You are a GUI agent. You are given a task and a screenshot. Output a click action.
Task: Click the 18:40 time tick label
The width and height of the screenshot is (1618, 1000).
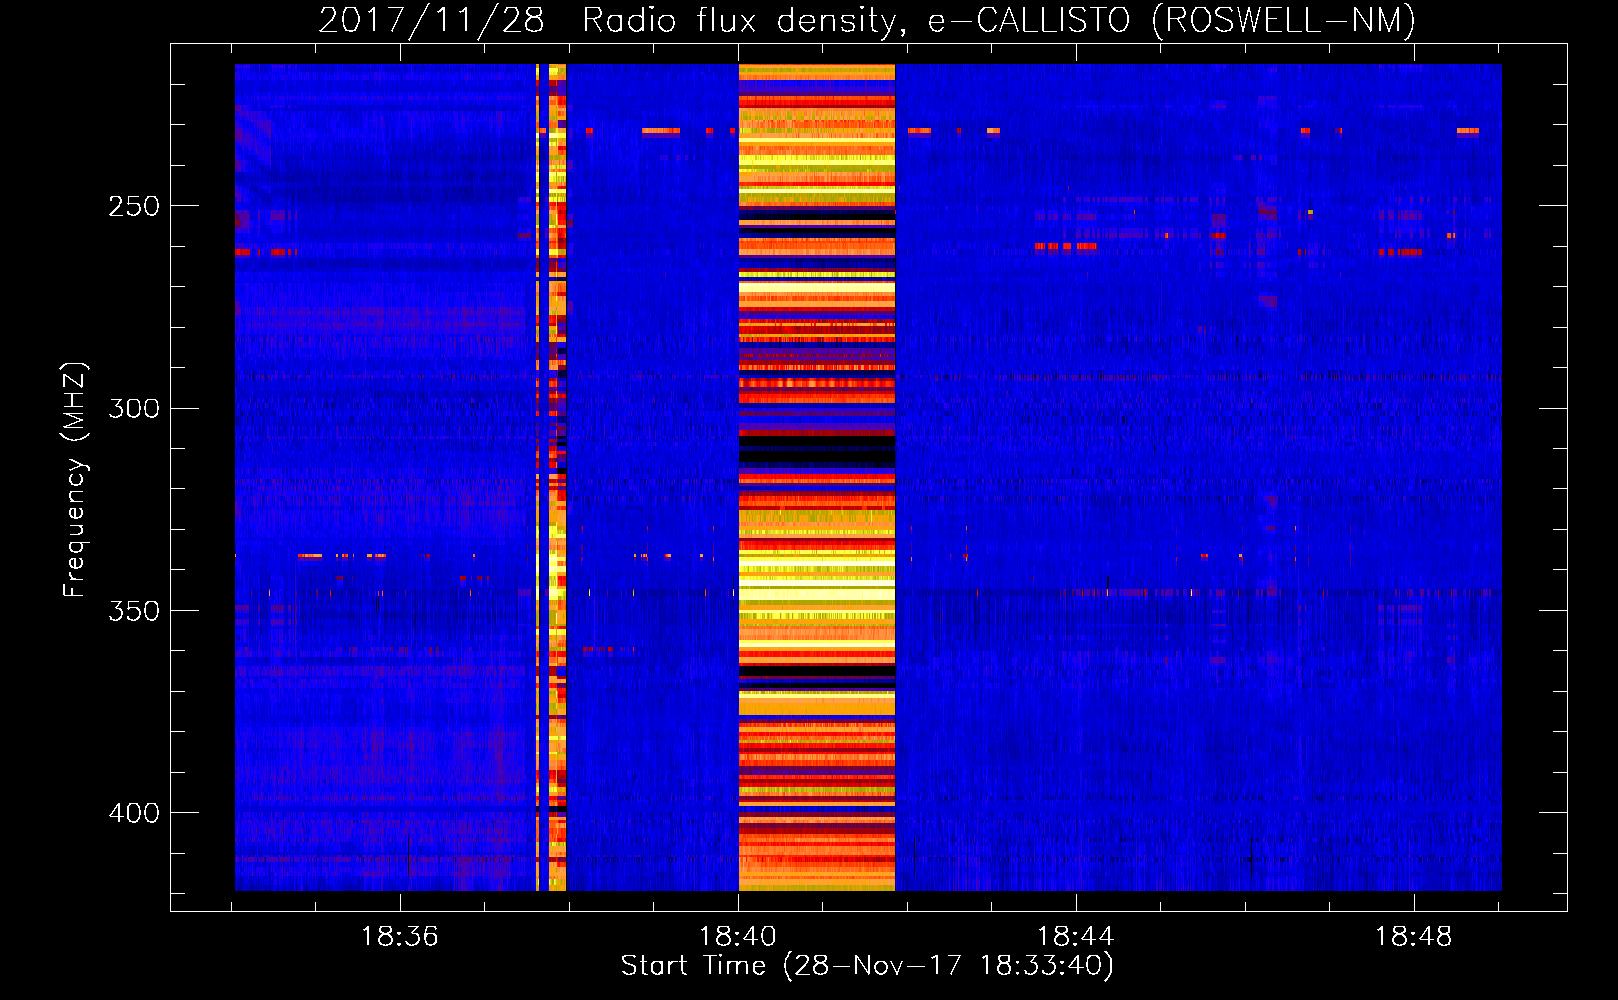[738, 937]
